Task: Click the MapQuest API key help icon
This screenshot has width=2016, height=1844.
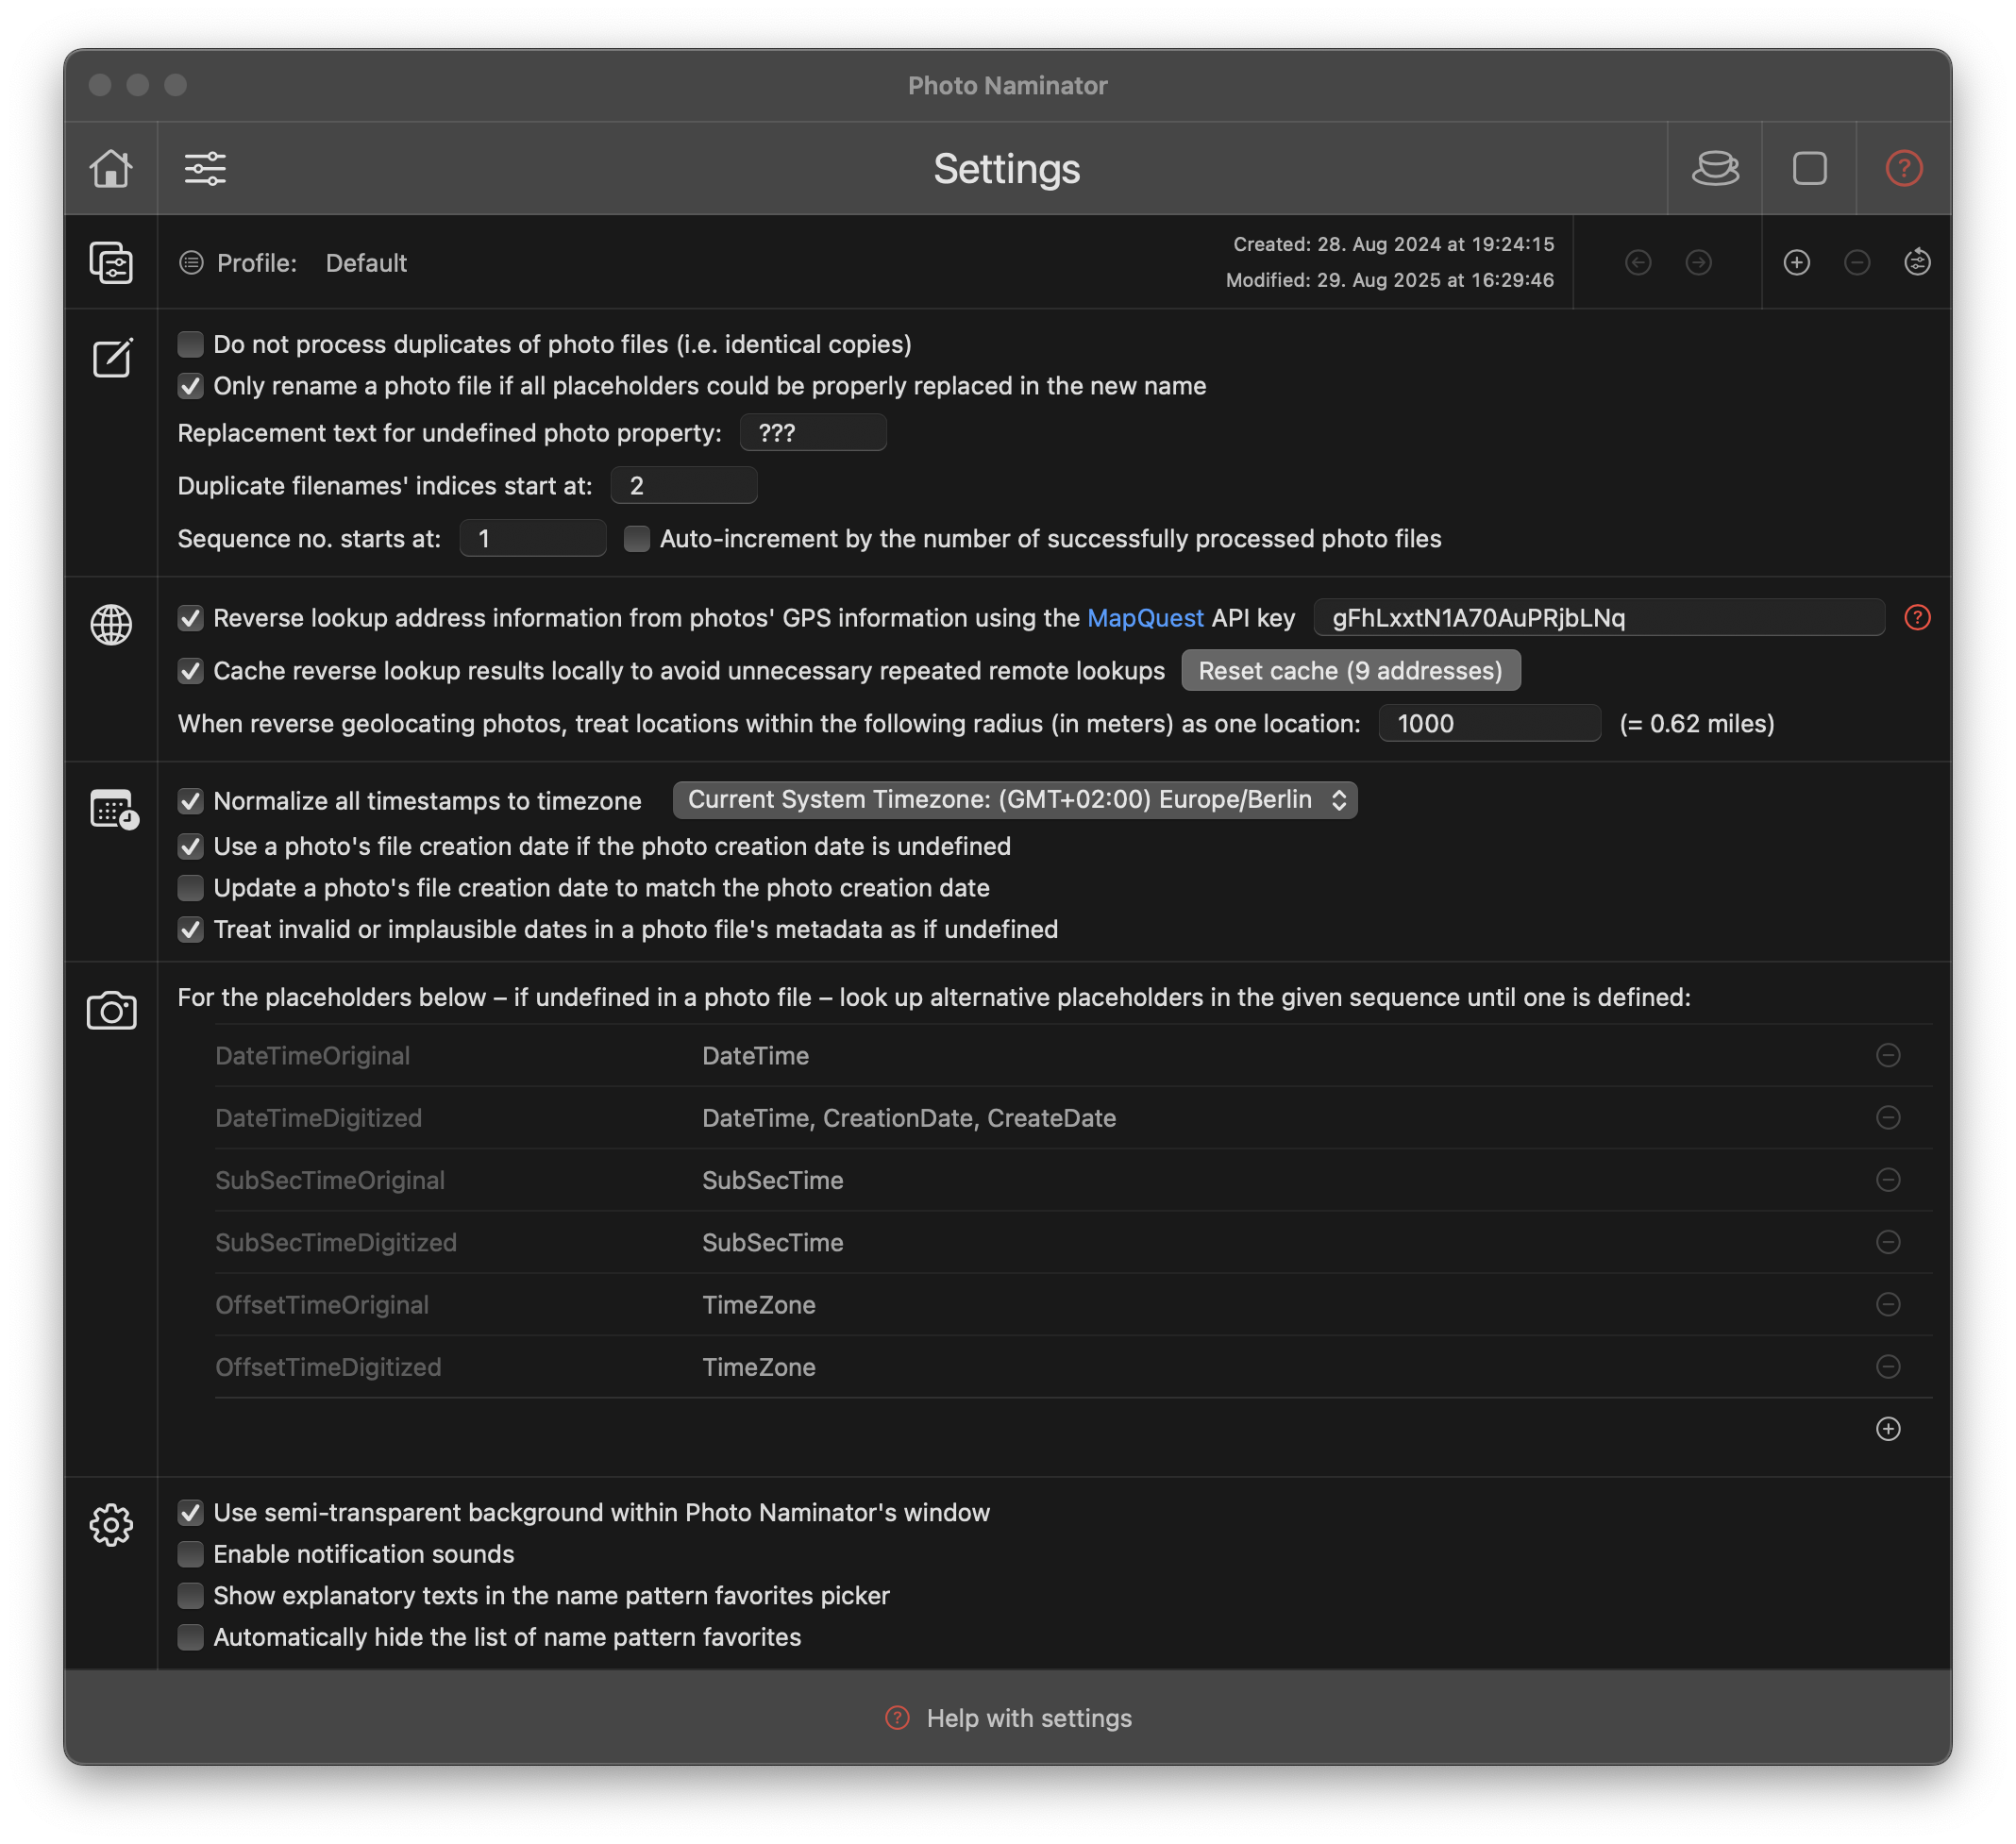Action: tap(1916, 617)
